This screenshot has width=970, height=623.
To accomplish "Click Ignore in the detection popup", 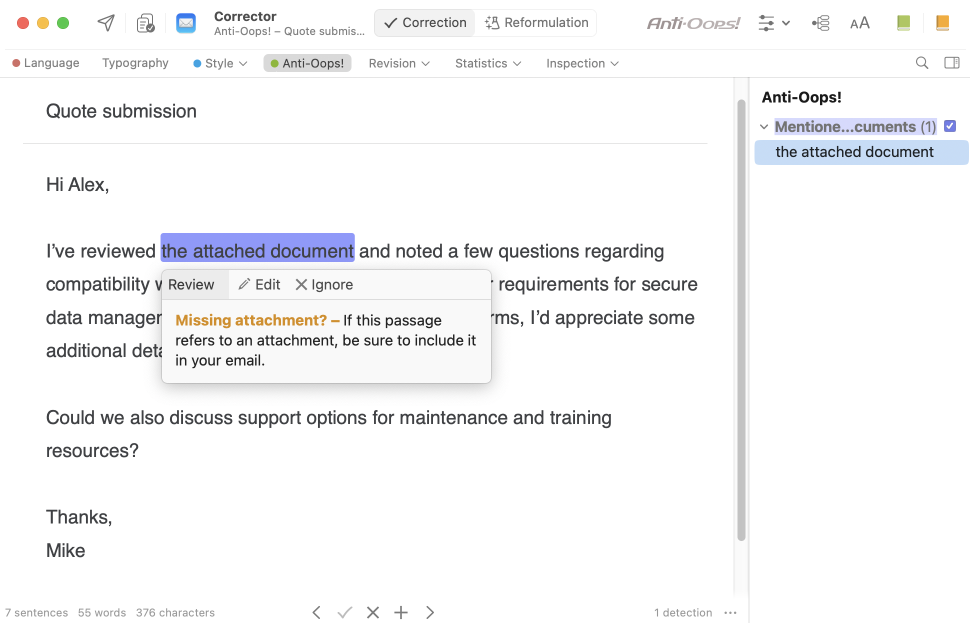I will click(324, 285).
